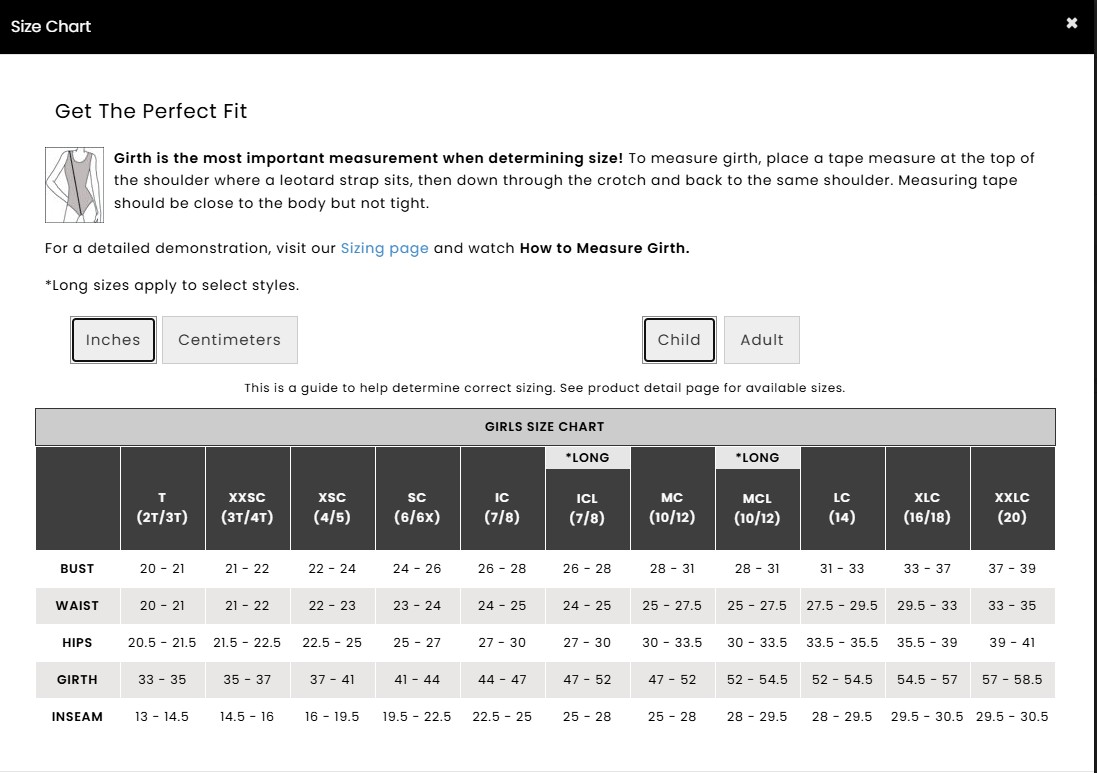1097x773 pixels.
Task: Click the BUST row label
Action: pyautogui.click(x=77, y=569)
